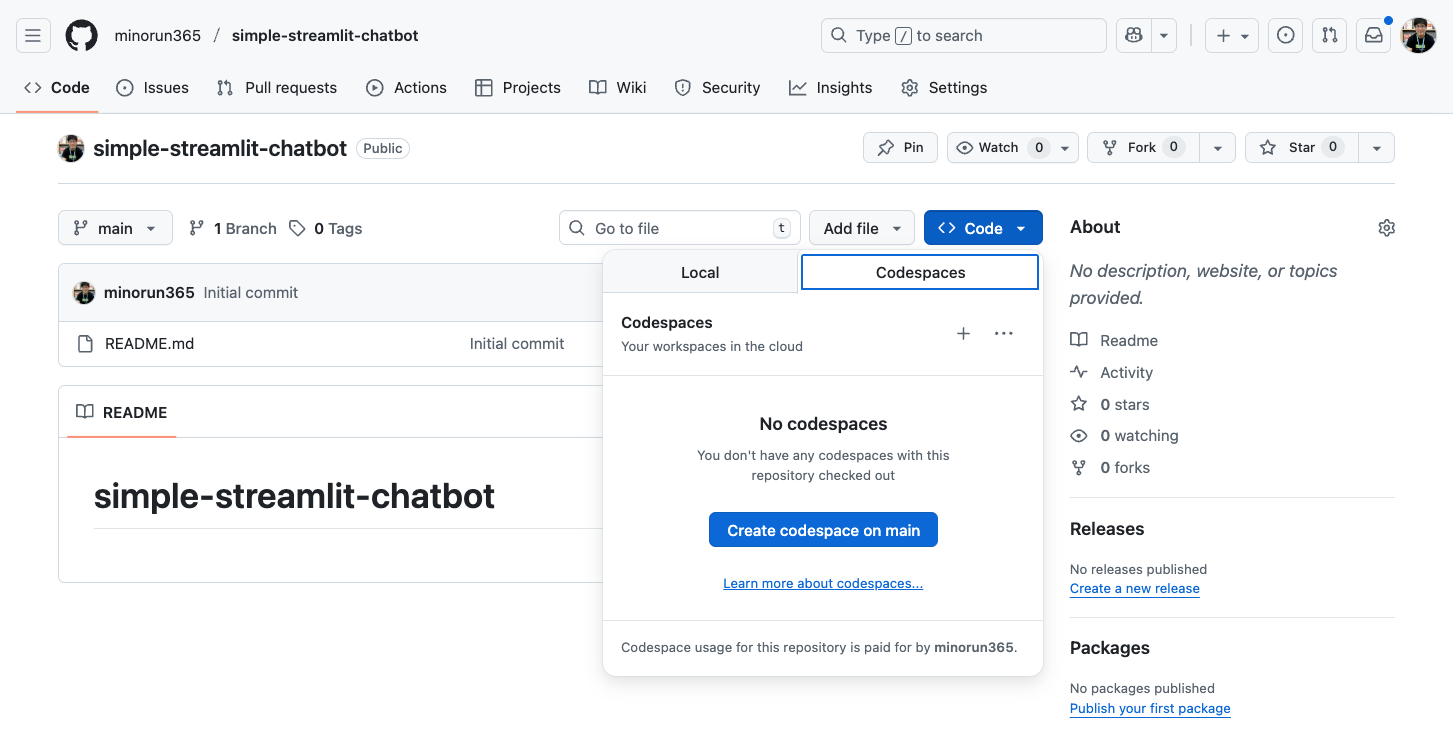This screenshot has height=739, width=1453.
Task: Click simple-streamlit-chatbot breadcrumb link
Action: click(x=325, y=36)
